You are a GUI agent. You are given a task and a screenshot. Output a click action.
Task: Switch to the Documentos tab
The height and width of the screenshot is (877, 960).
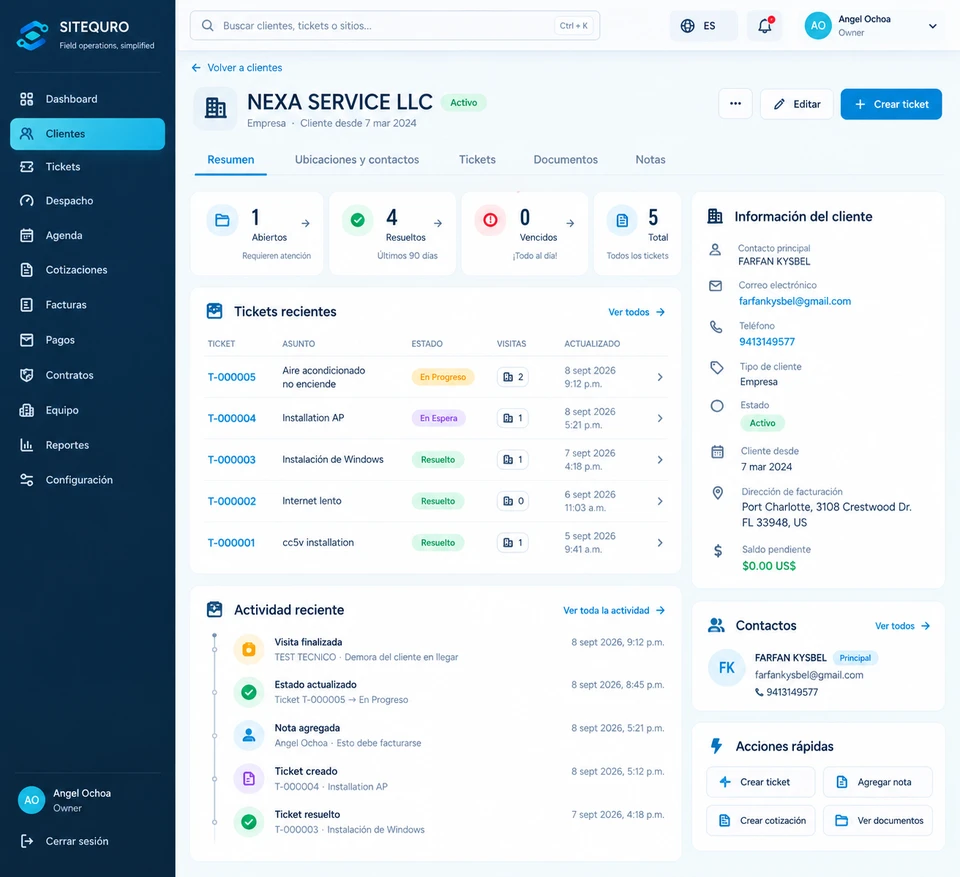tap(565, 159)
